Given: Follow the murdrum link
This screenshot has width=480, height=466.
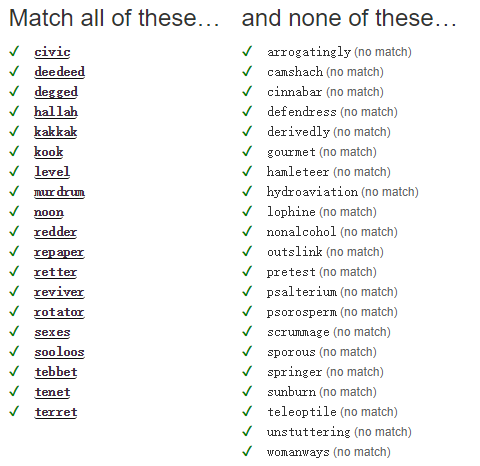Looking at the screenshot, I should 59,192.
